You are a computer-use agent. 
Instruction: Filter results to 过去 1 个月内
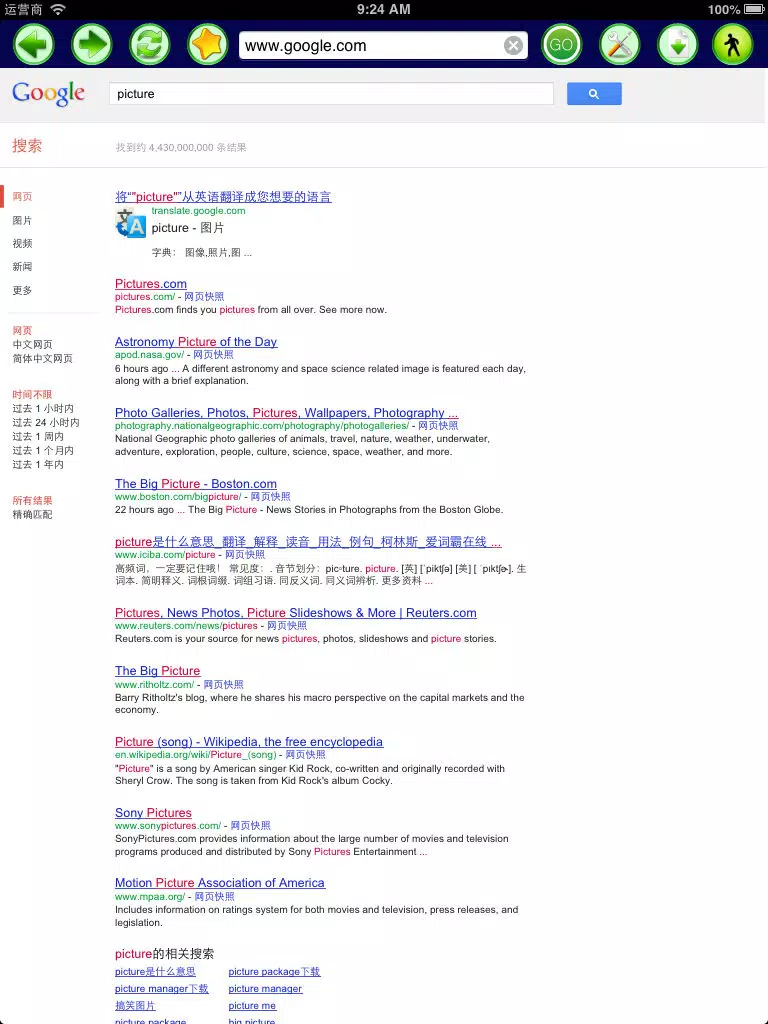43,451
